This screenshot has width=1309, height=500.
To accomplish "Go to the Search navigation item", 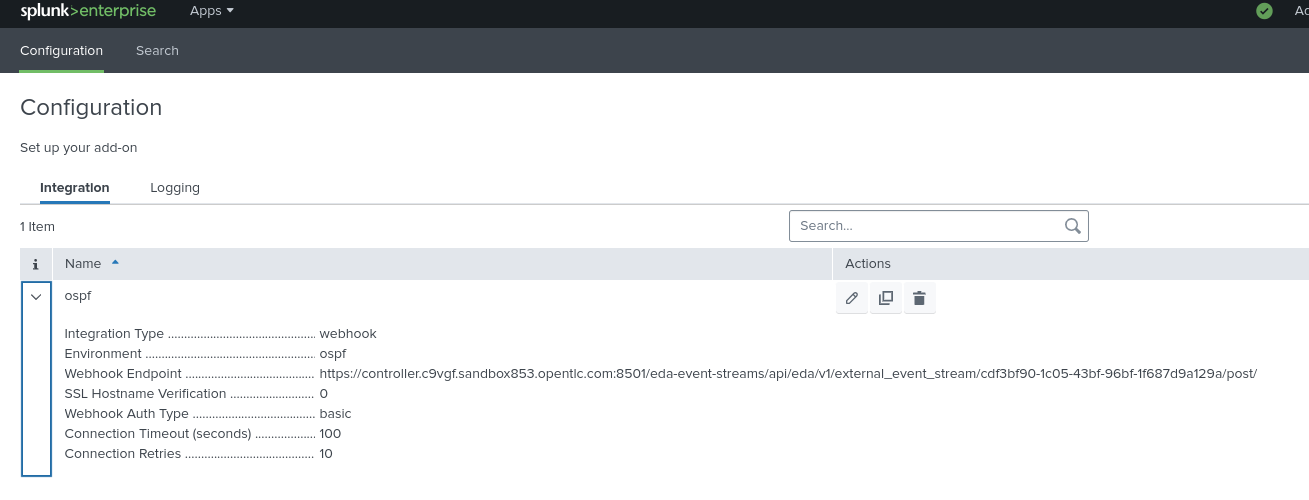I will point(157,50).
